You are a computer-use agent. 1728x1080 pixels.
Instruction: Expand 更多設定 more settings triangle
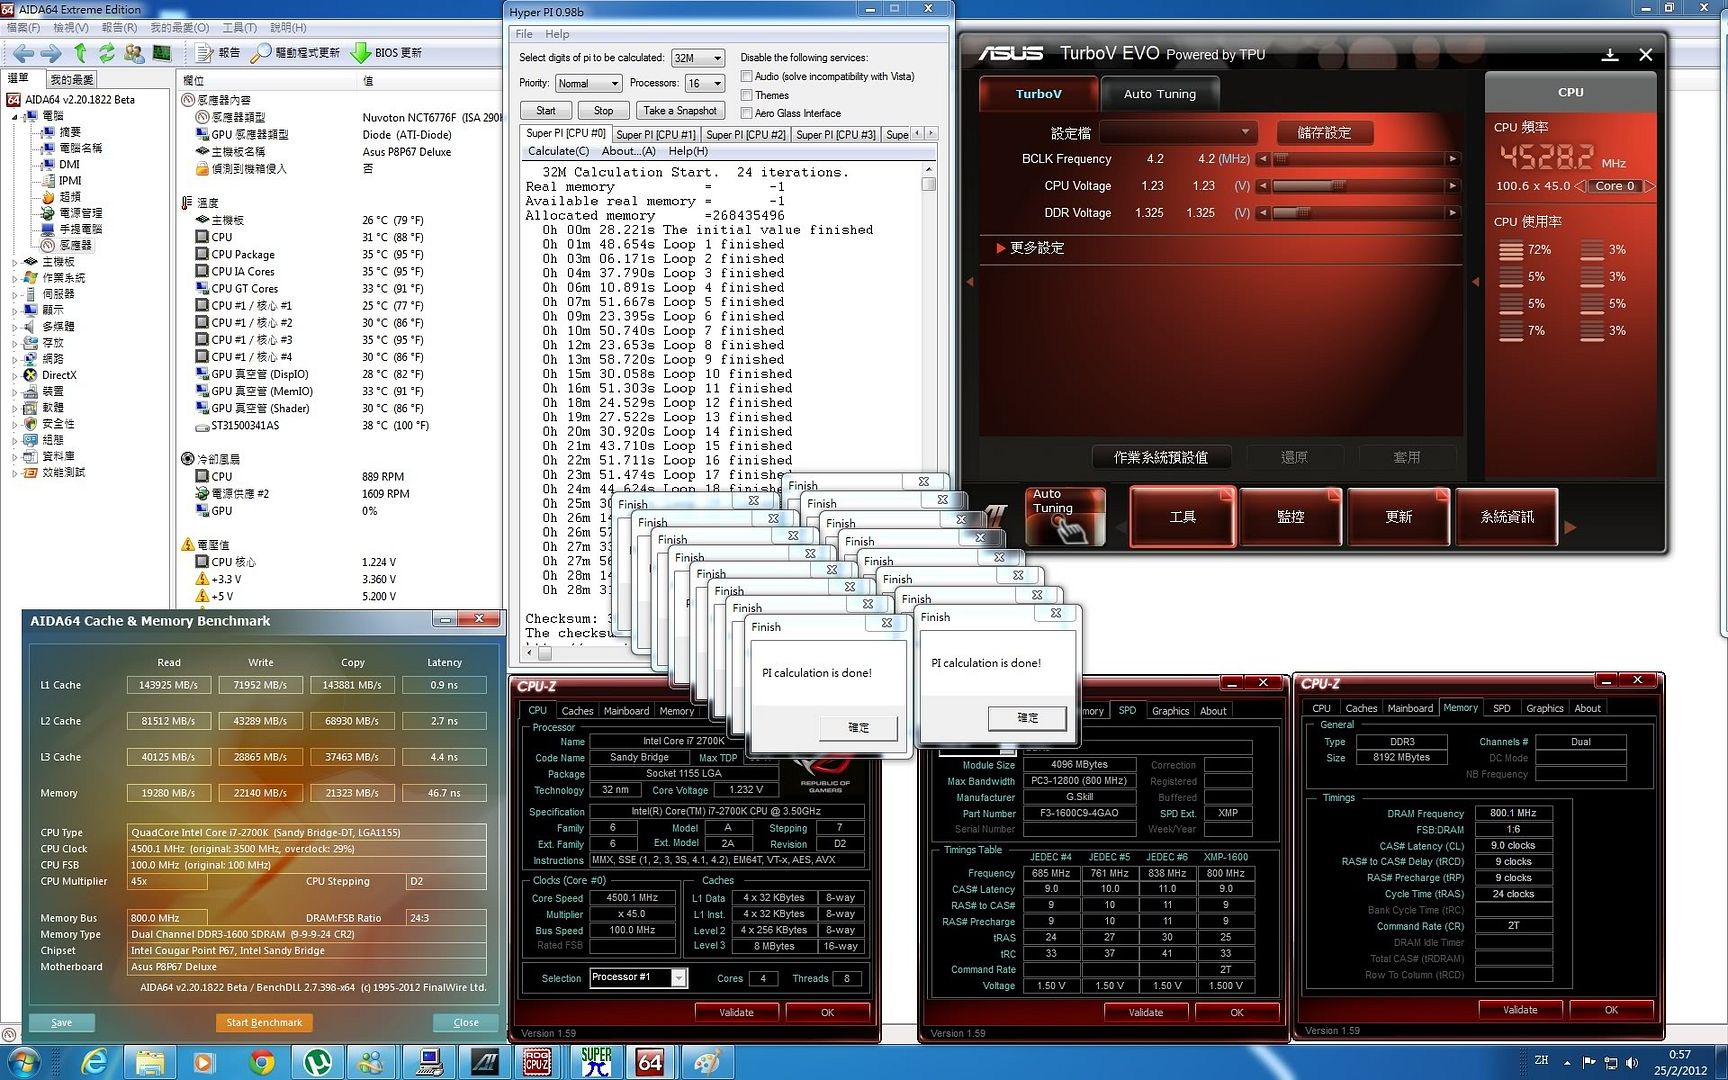point(999,248)
